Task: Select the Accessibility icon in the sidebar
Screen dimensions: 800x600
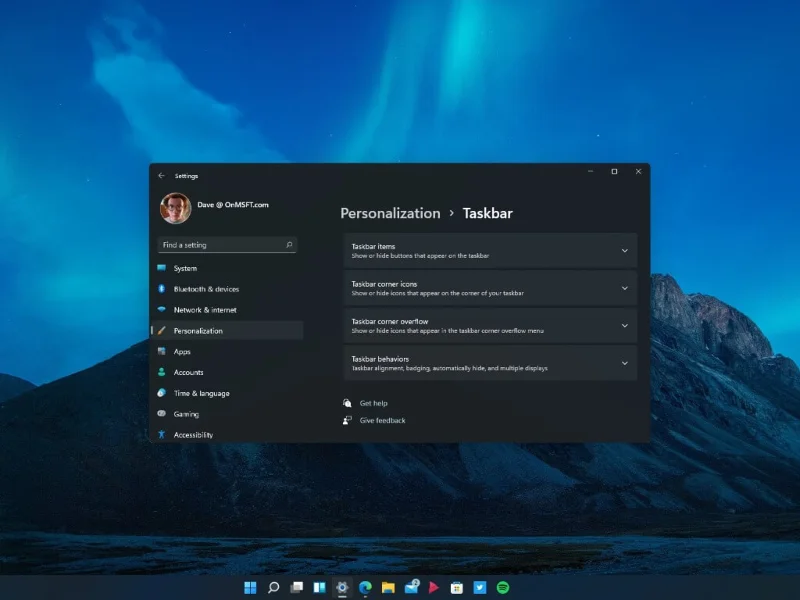Action: (x=161, y=435)
